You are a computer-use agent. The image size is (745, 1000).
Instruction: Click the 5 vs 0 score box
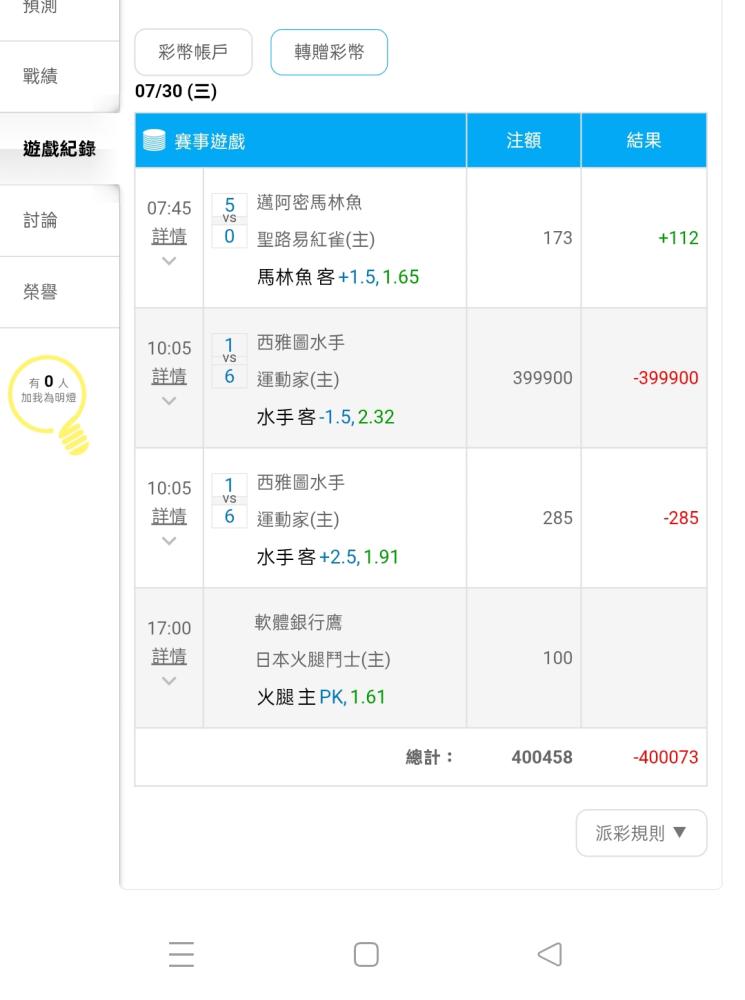pyautogui.click(x=229, y=221)
